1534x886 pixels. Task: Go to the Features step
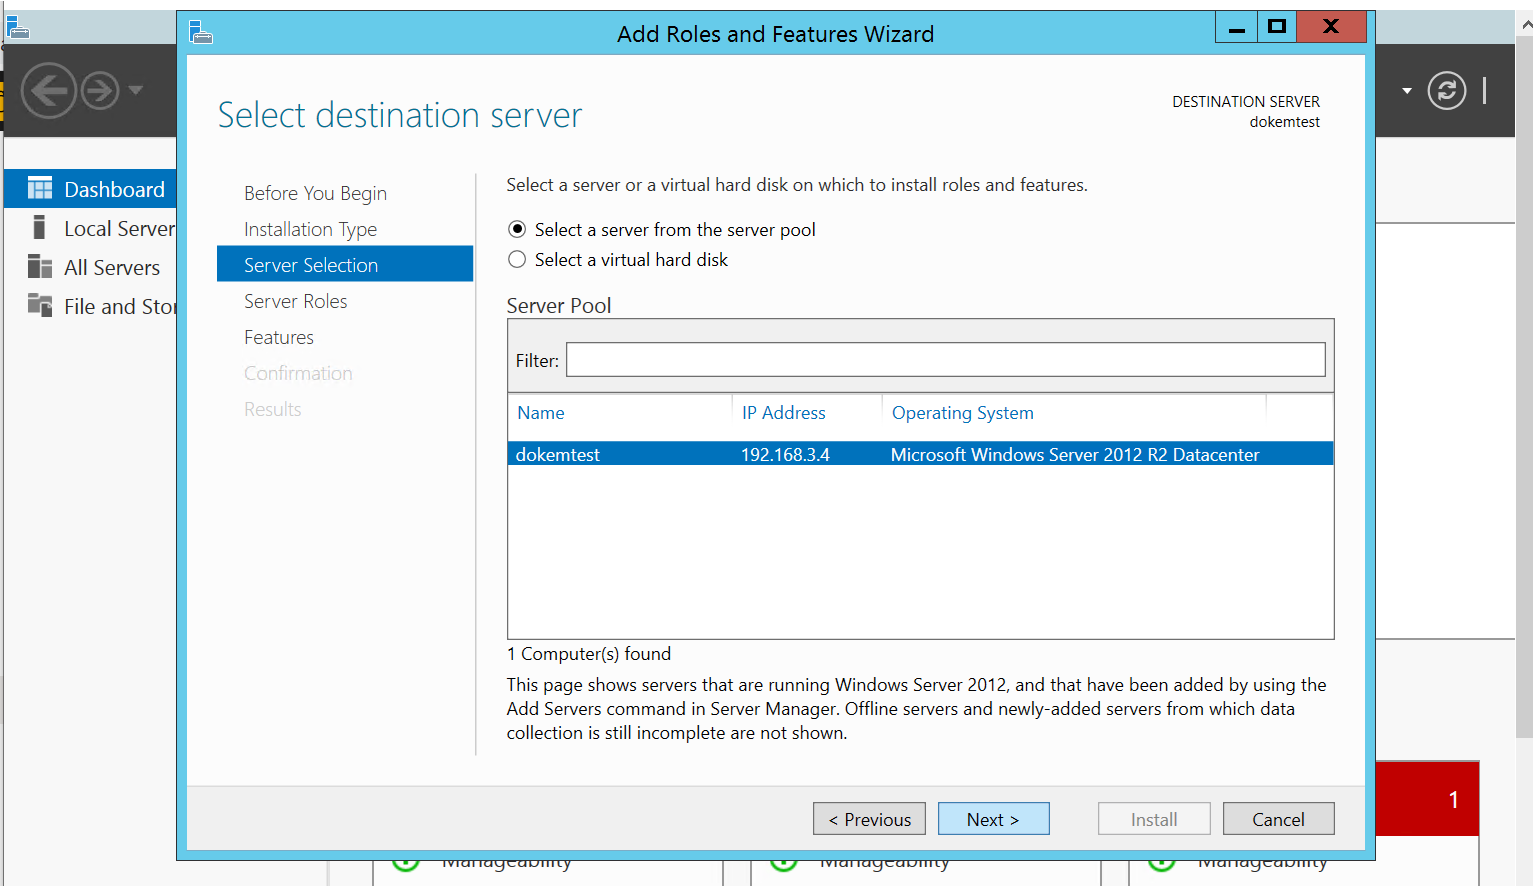pos(279,337)
